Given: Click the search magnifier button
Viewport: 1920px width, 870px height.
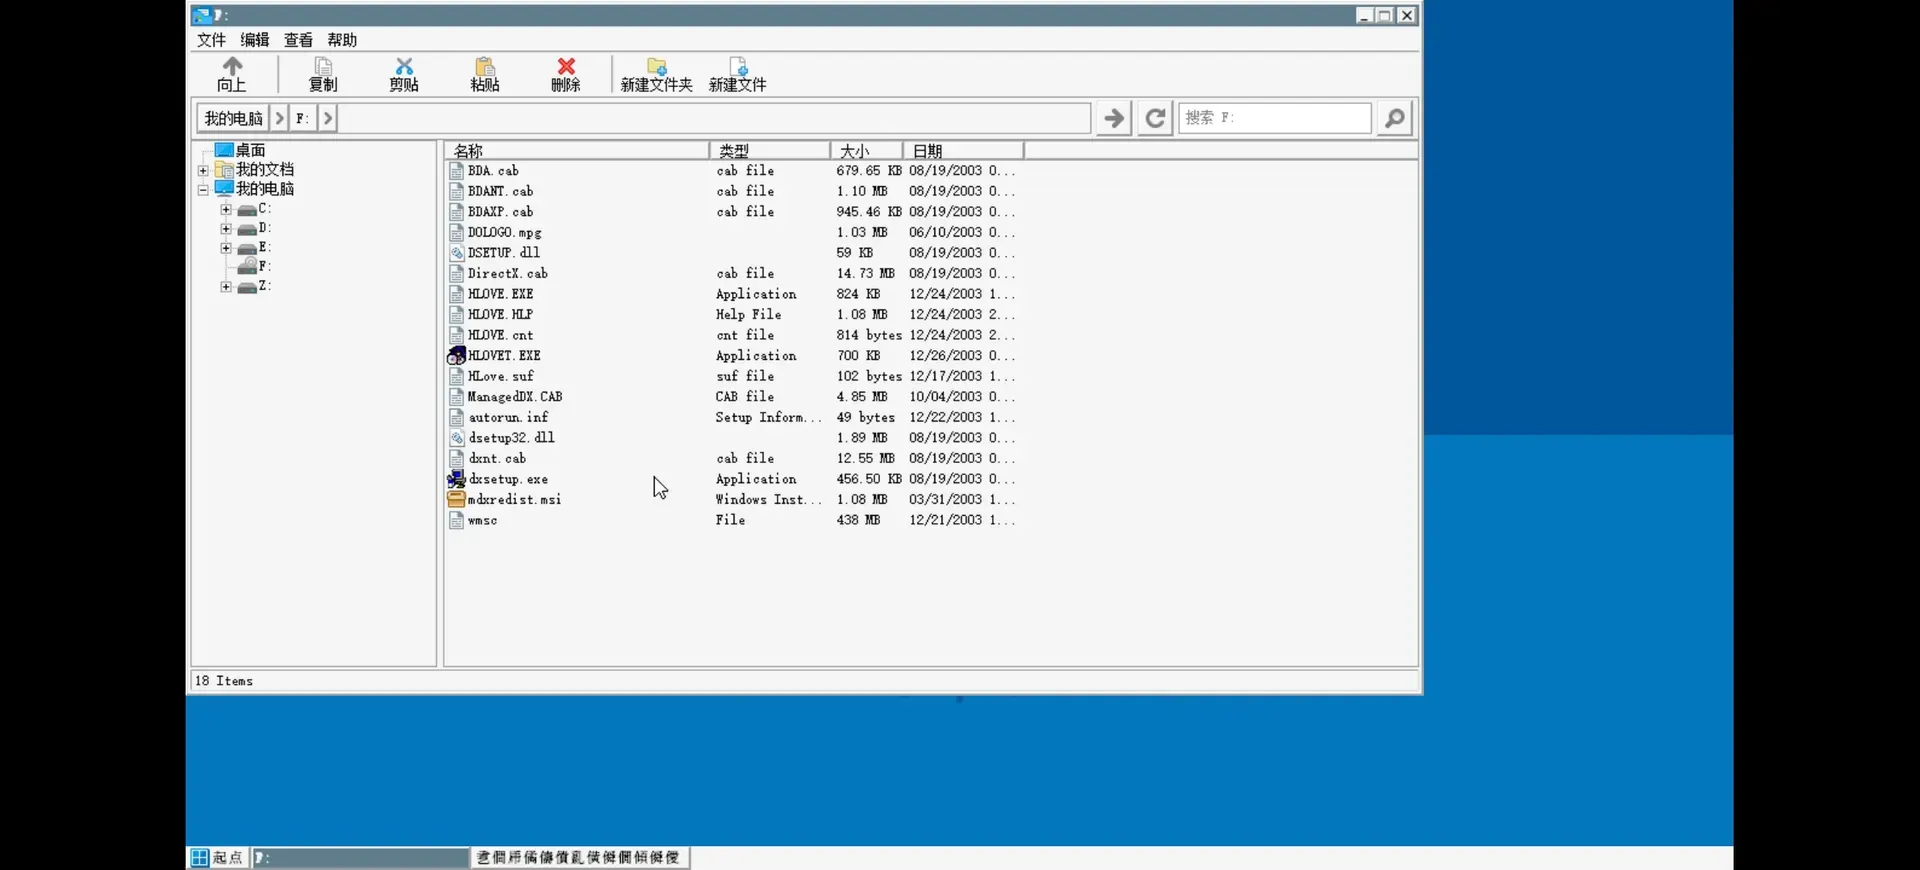Looking at the screenshot, I should click(x=1394, y=118).
